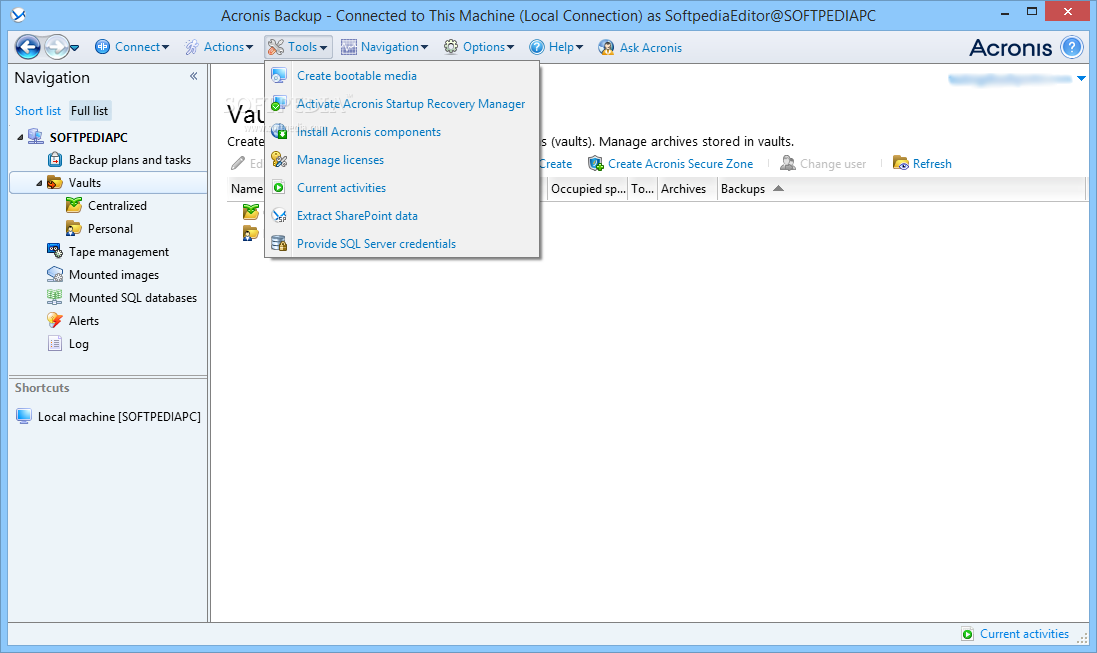Click the Manage licenses keys icon

pos(278,160)
